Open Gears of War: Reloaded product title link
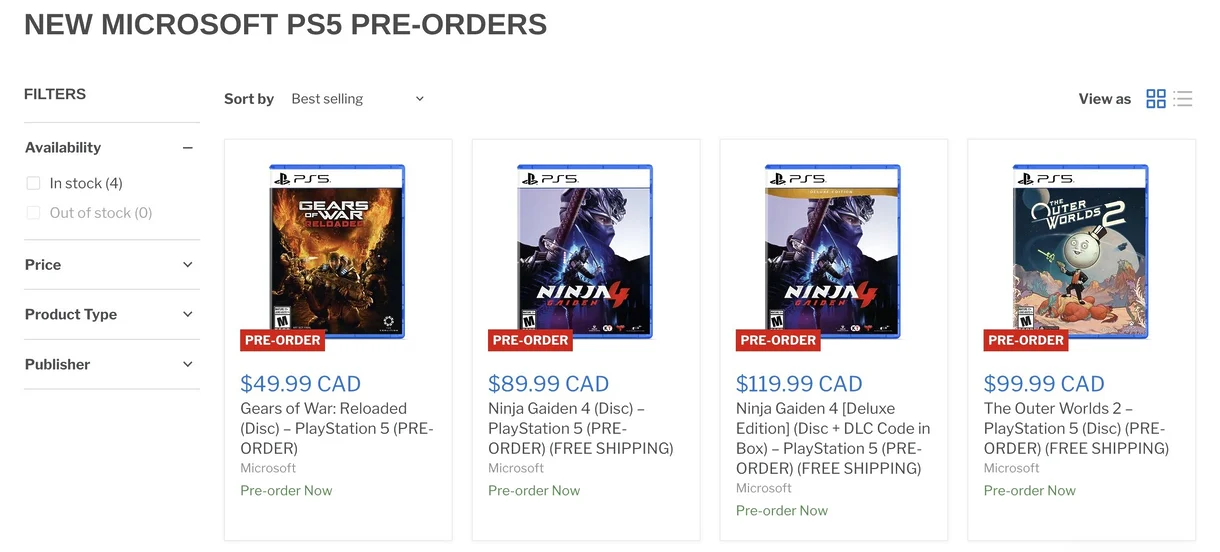This screenshot has width=1220, height=552. tap(337, 428)
